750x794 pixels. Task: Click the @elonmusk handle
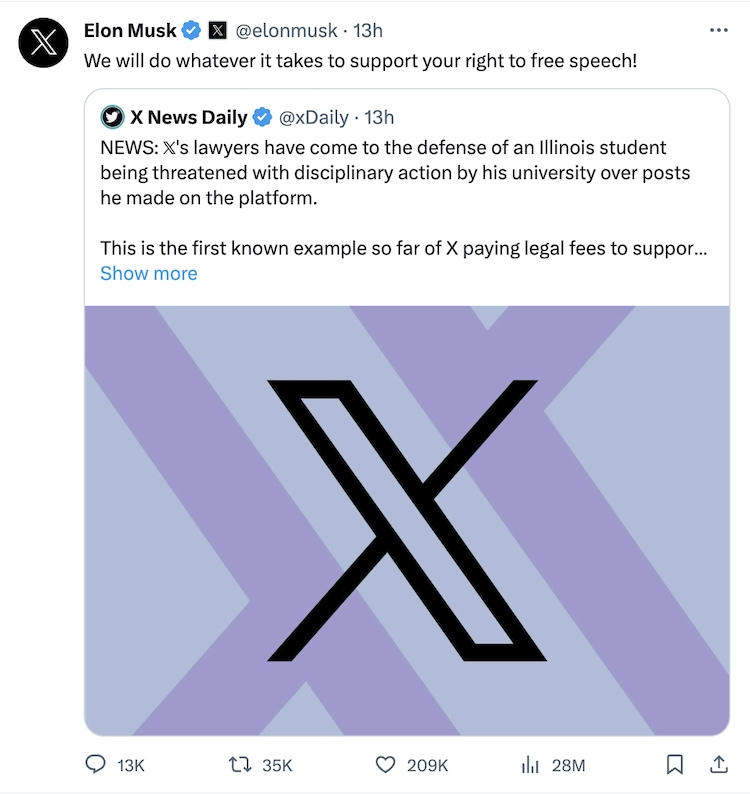coord(286,31)
